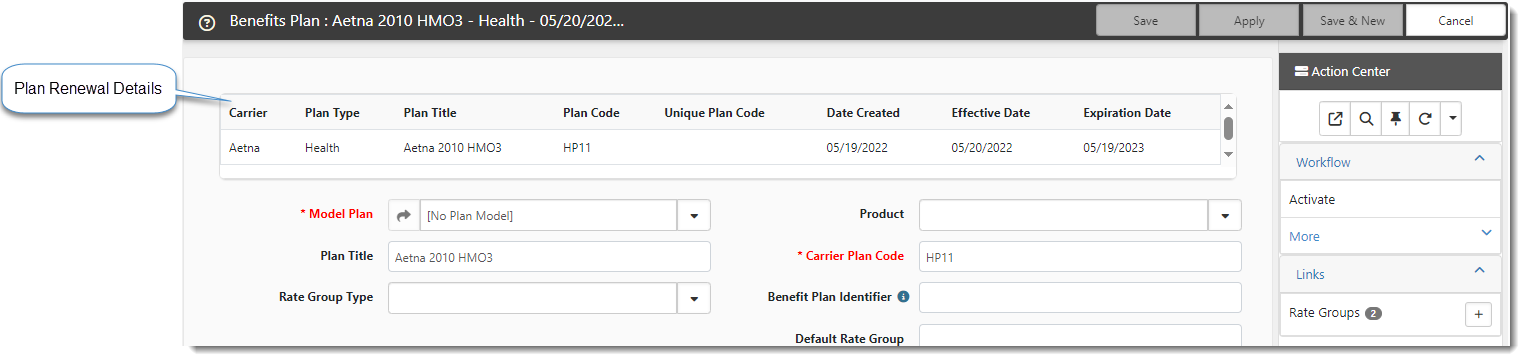
Task: Click the Expiration Date column header
Action: [1127, 113]
